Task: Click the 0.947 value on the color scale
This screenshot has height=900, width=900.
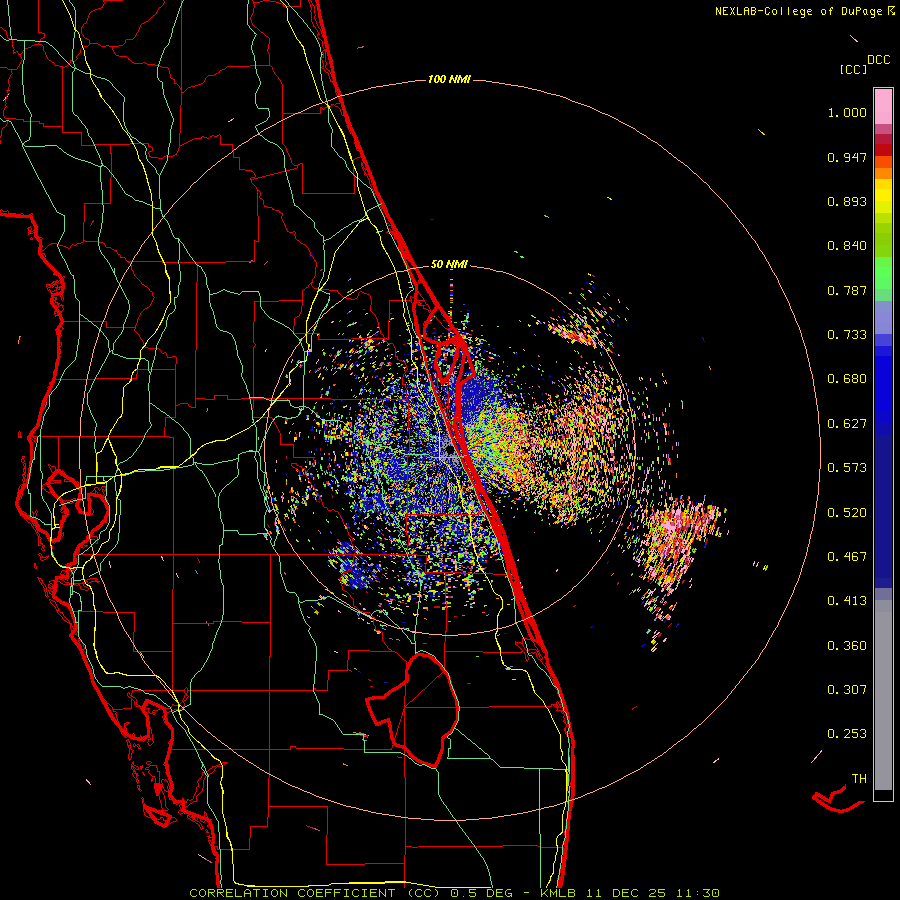Action: (x=847, y=157)
